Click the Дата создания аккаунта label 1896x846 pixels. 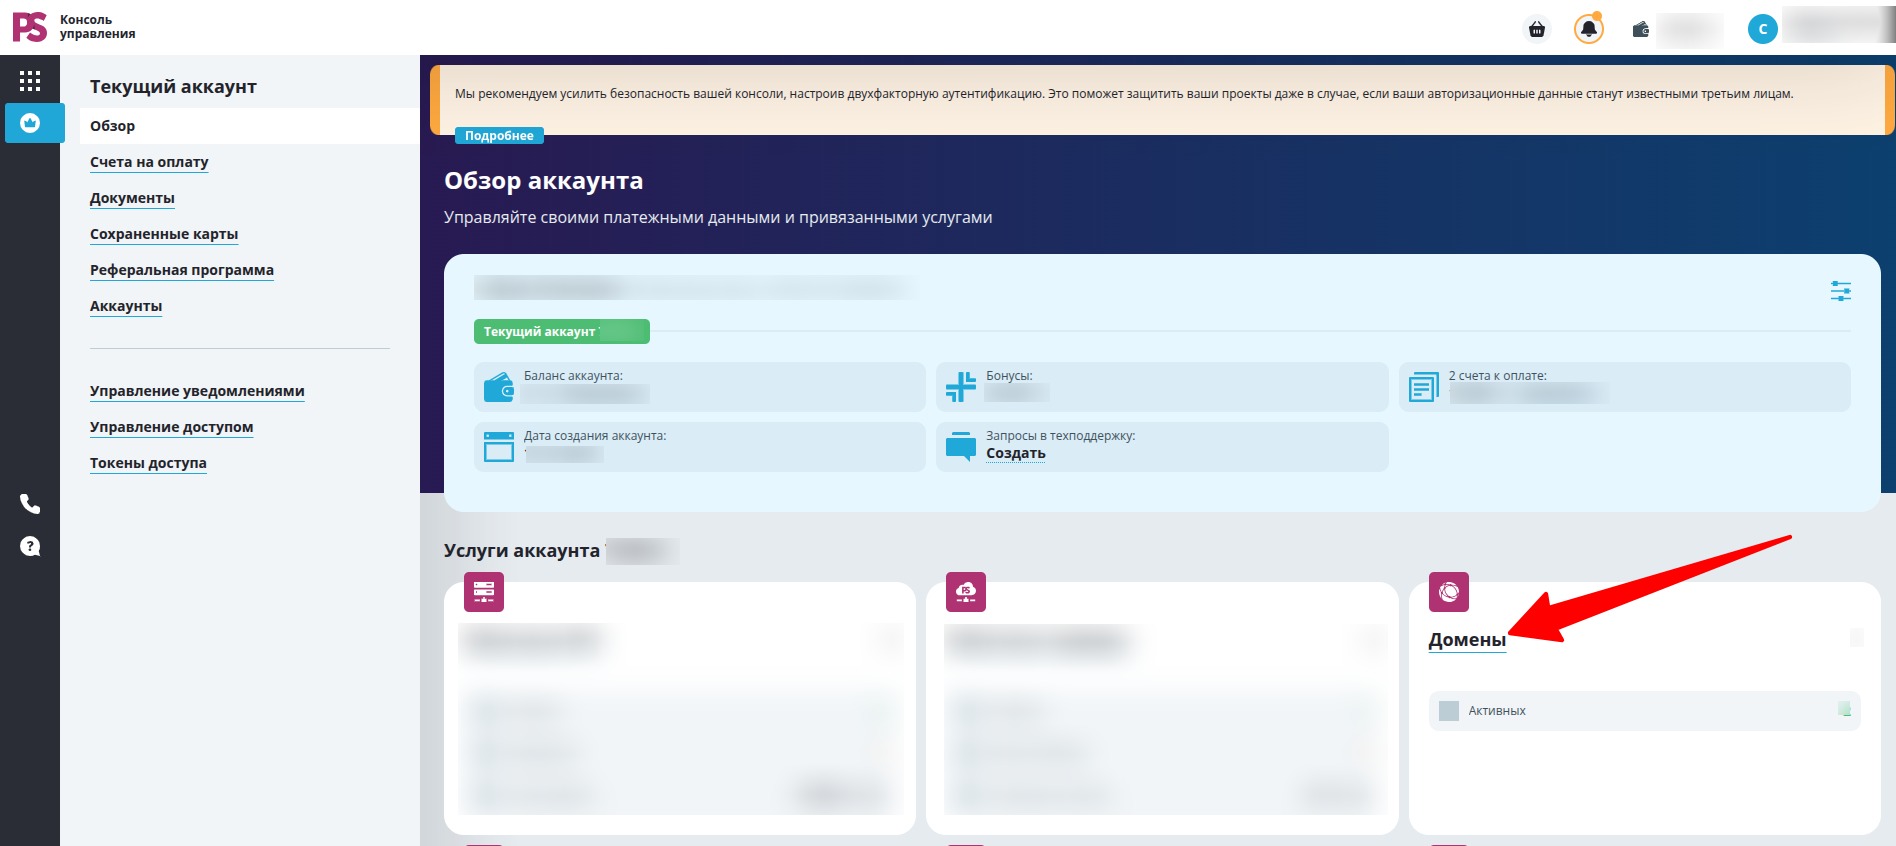[x=595, y=436]
